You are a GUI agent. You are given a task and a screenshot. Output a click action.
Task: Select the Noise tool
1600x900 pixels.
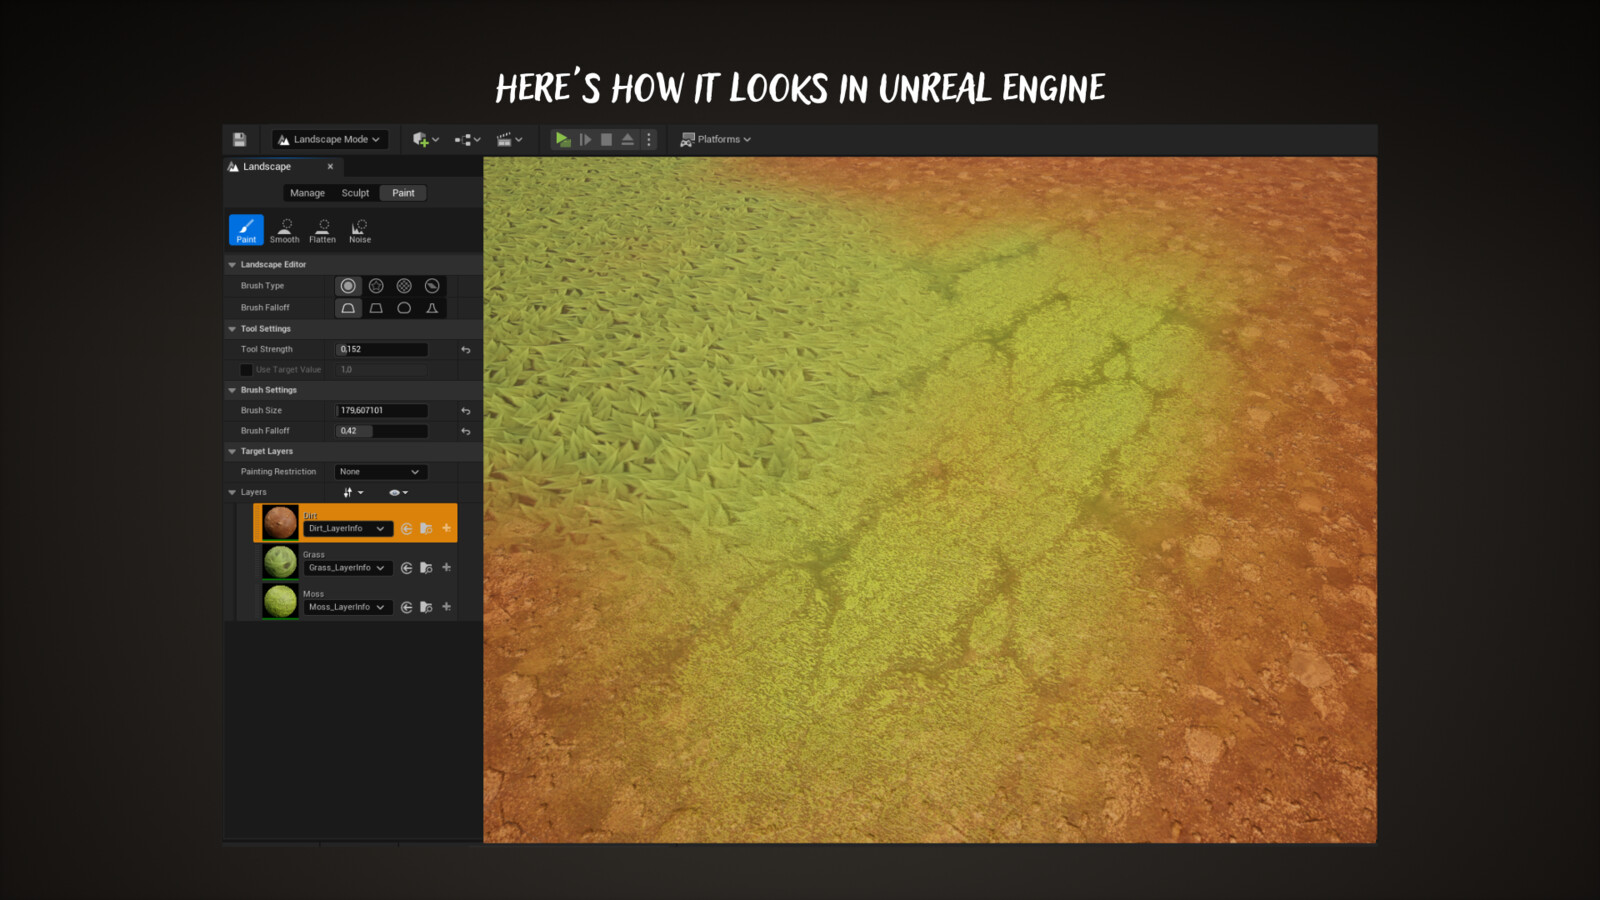click(360, 230)
